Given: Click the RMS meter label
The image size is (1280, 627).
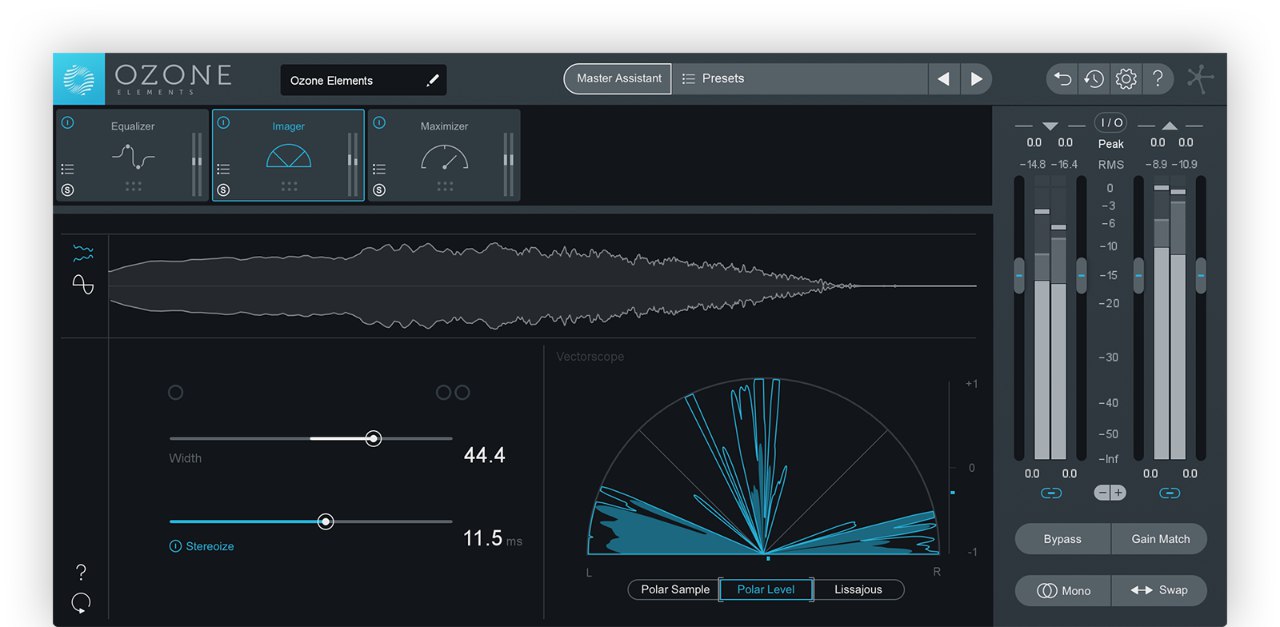Looking at the screenshot, I should click(x=1111, y=165).
